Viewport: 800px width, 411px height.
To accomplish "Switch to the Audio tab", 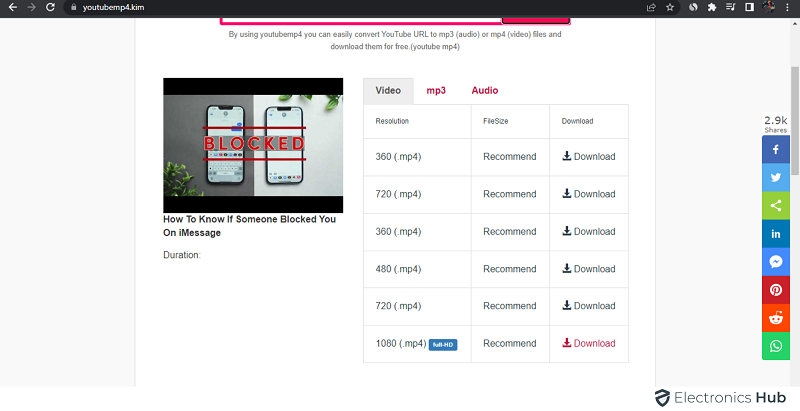I will (485, 91).
